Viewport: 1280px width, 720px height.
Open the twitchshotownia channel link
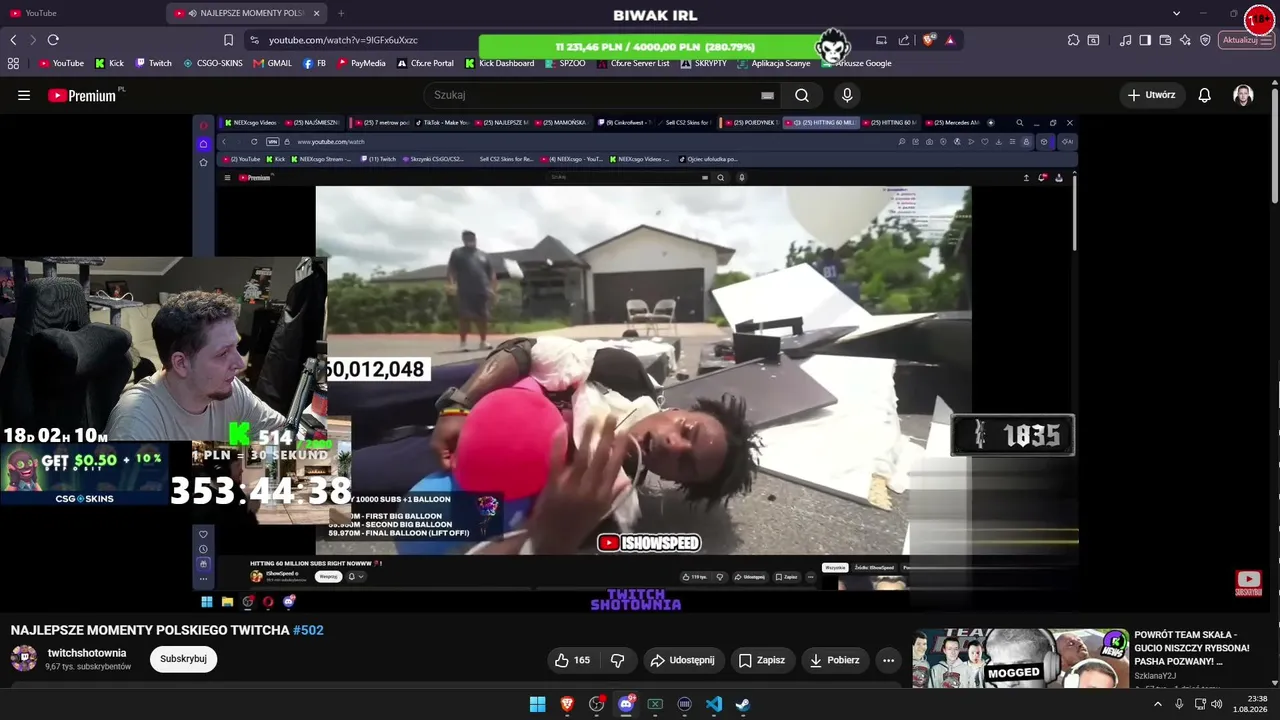[x=87, y=653]
